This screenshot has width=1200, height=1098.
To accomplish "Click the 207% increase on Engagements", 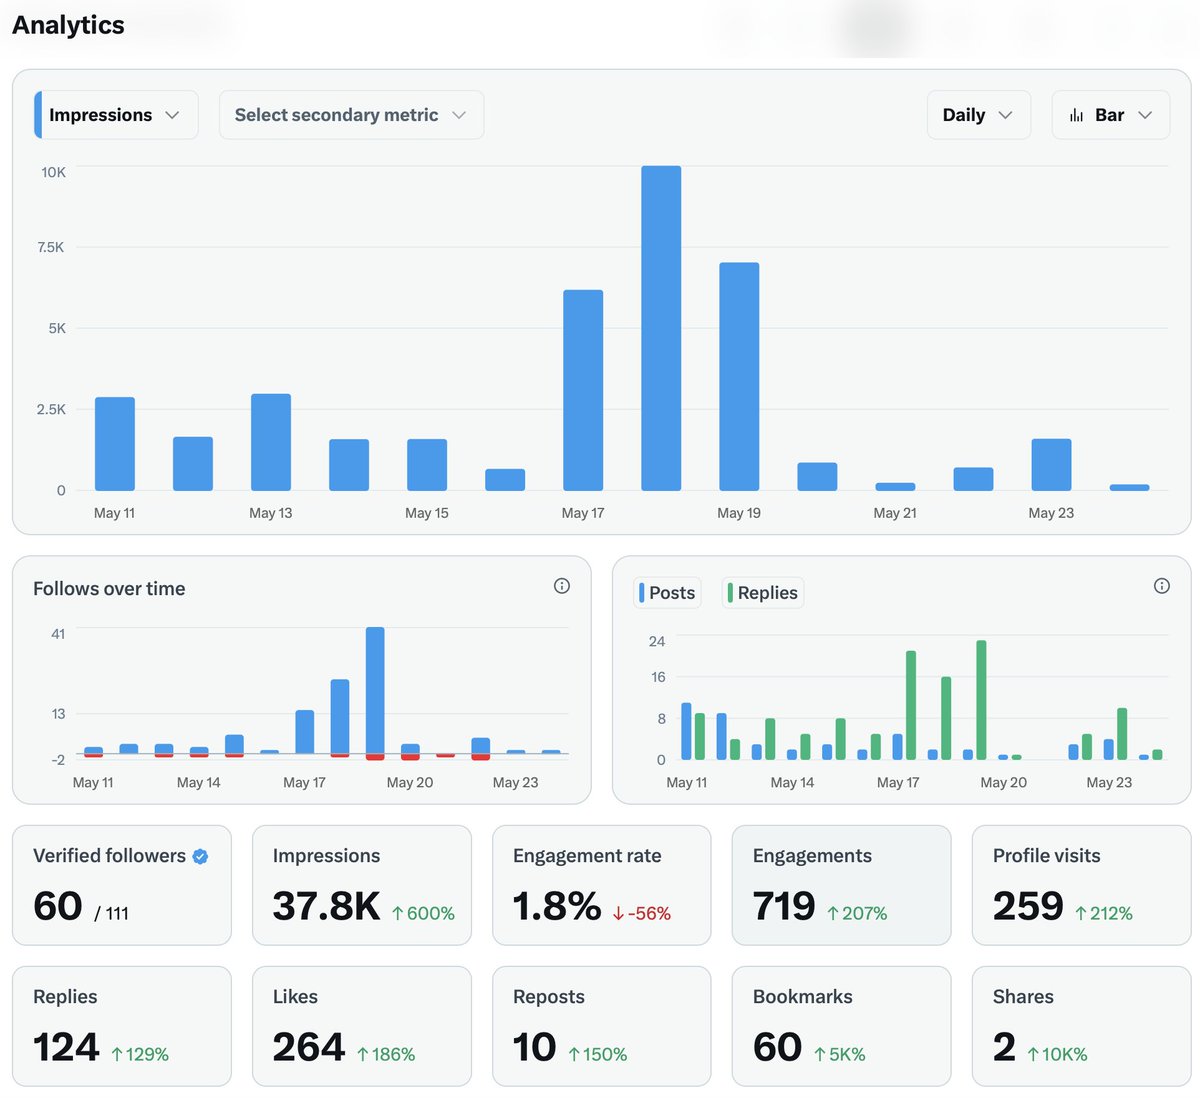I will coord(857,913).
